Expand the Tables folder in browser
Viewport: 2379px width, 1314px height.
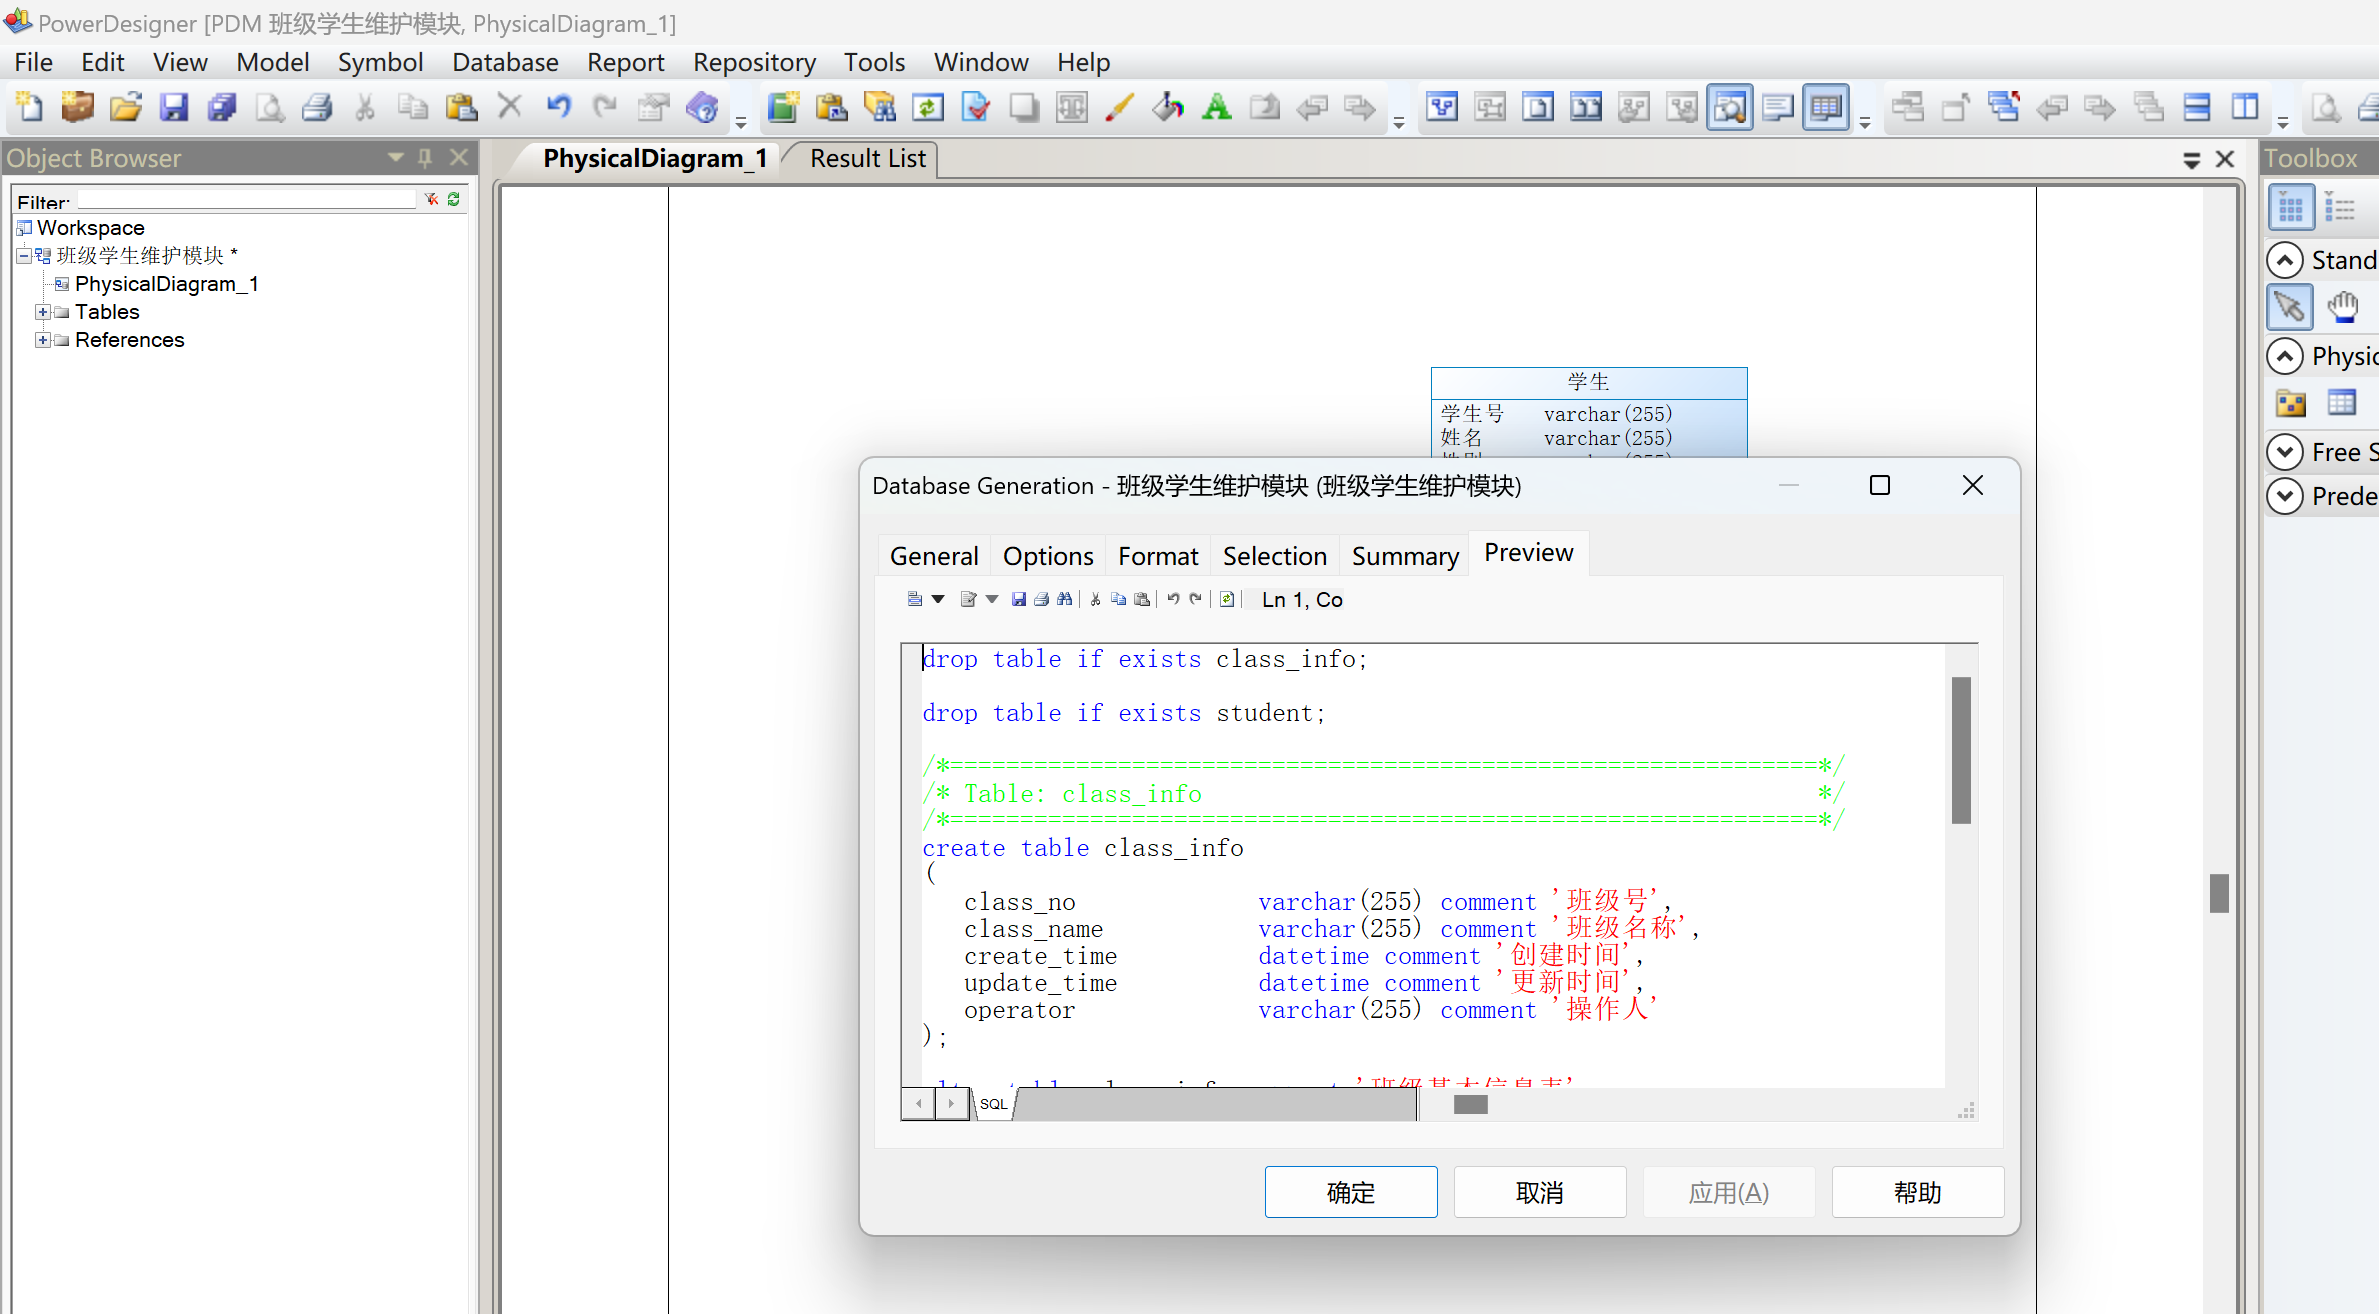point(43,312)
